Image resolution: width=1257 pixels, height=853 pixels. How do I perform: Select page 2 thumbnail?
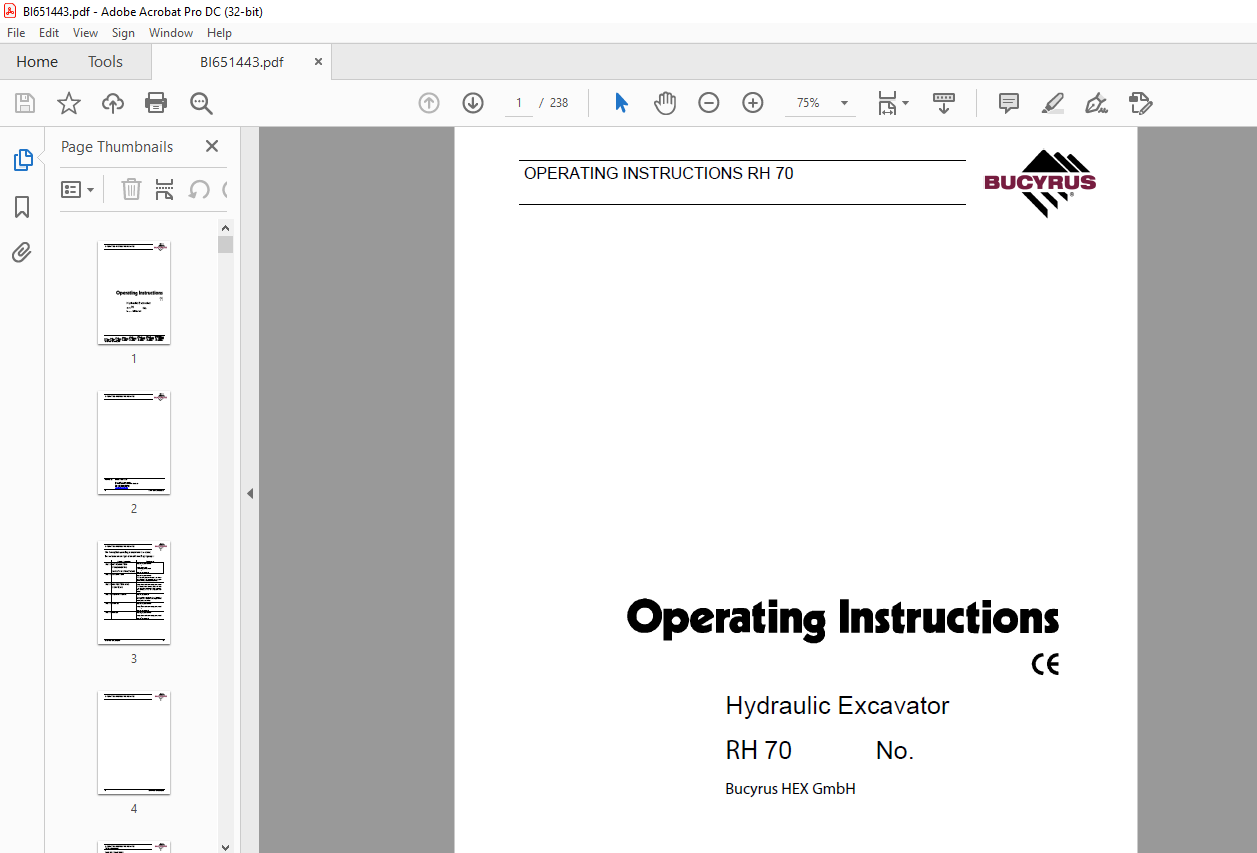click(134, 443)
